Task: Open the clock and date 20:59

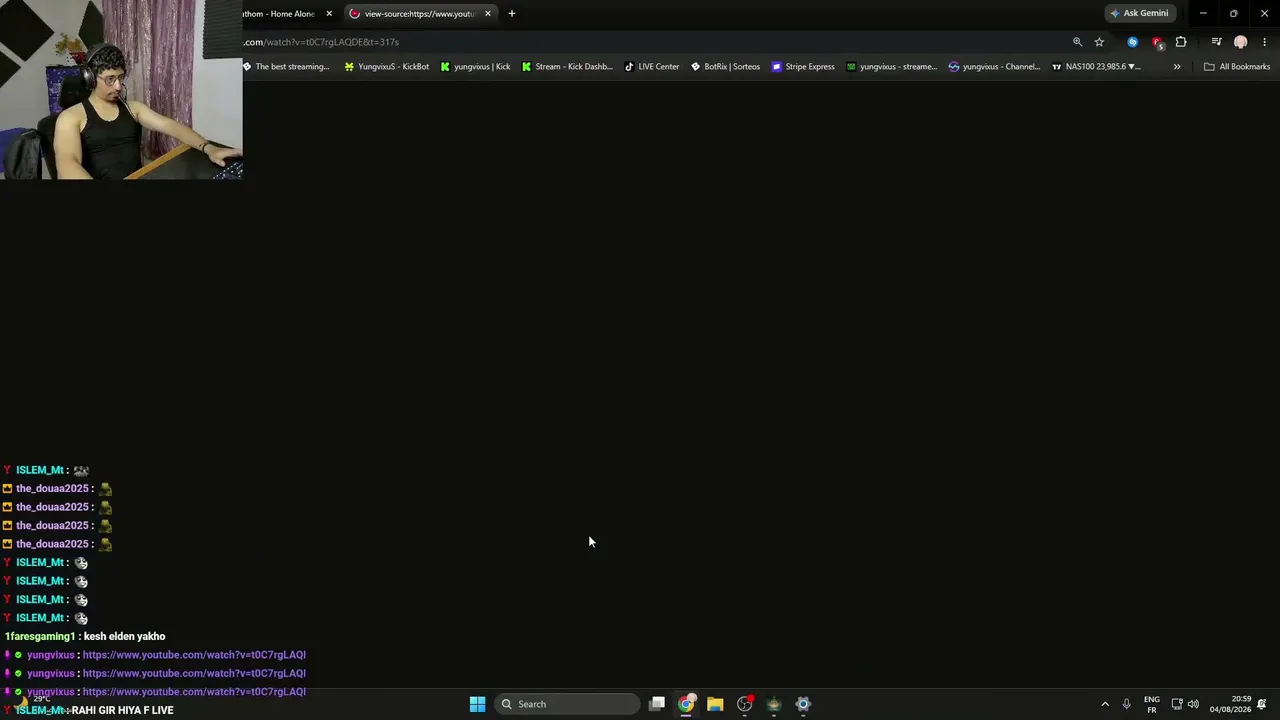Action: (1230, 704)
